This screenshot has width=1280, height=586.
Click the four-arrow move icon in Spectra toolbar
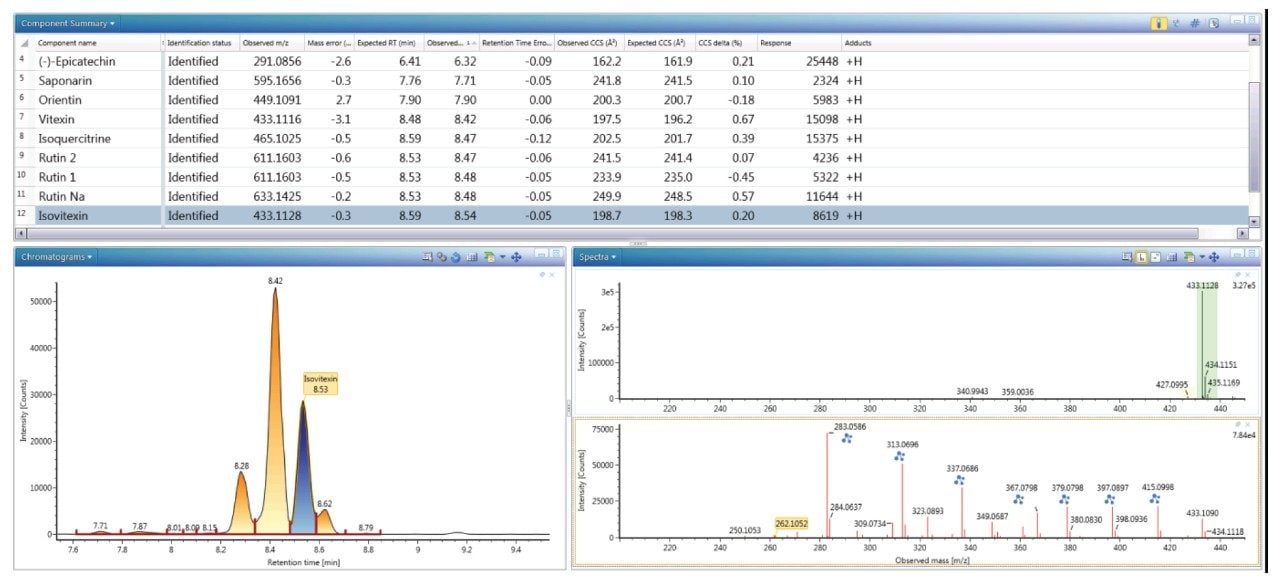click(x=1214, y=257)
